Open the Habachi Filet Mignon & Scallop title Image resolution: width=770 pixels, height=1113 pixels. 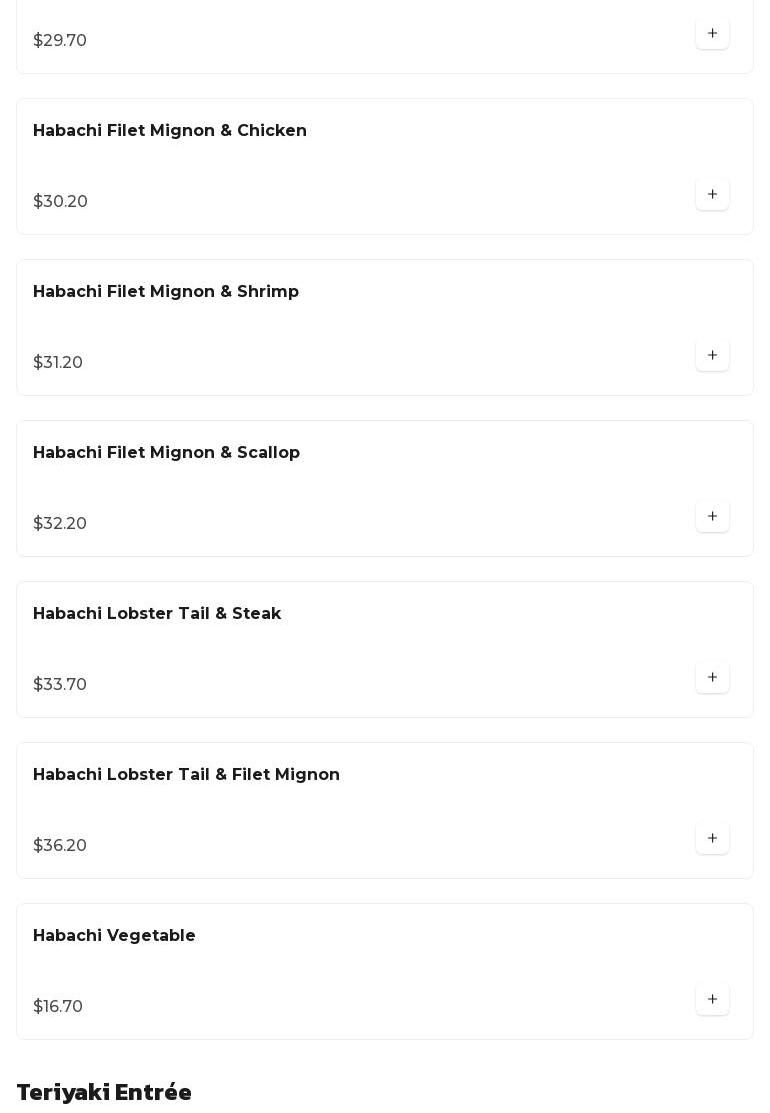pyautogui.click(x=166, y=453)
